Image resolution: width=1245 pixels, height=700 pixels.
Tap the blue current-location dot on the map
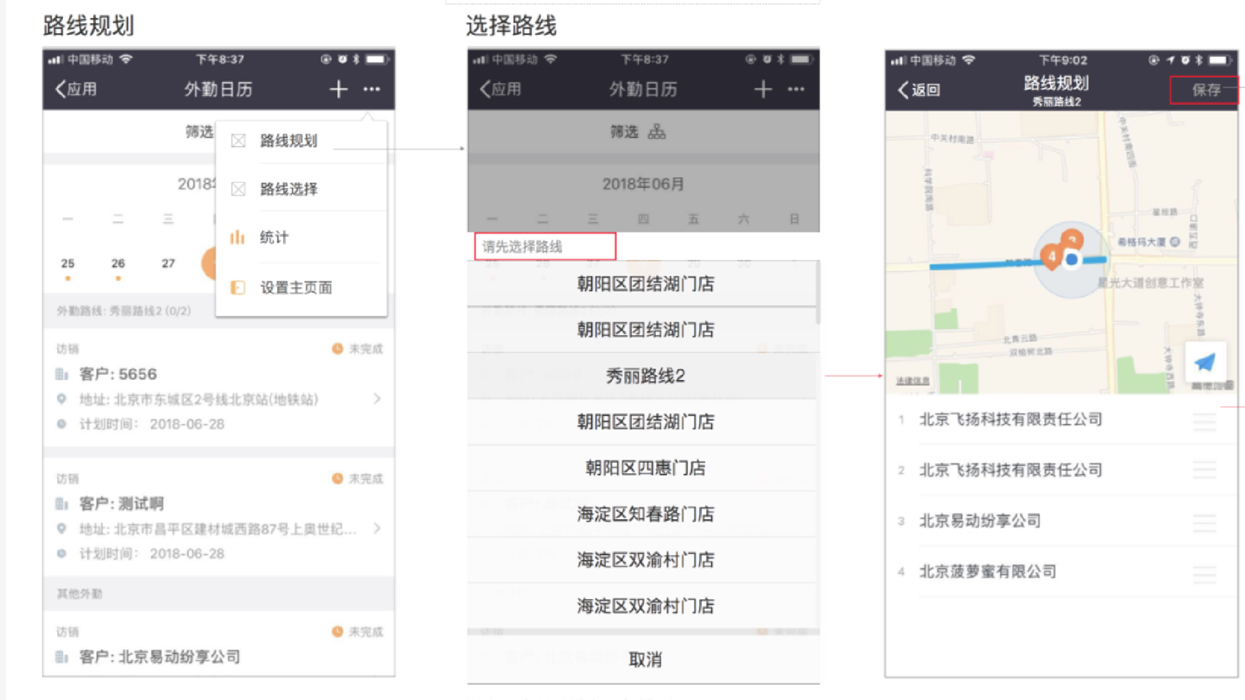coord(1071,259)
